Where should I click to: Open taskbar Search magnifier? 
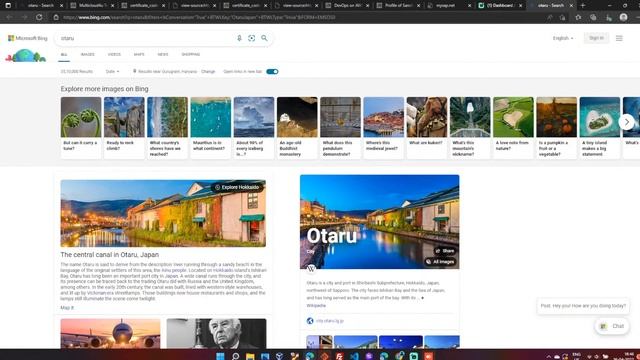(235, 356)
